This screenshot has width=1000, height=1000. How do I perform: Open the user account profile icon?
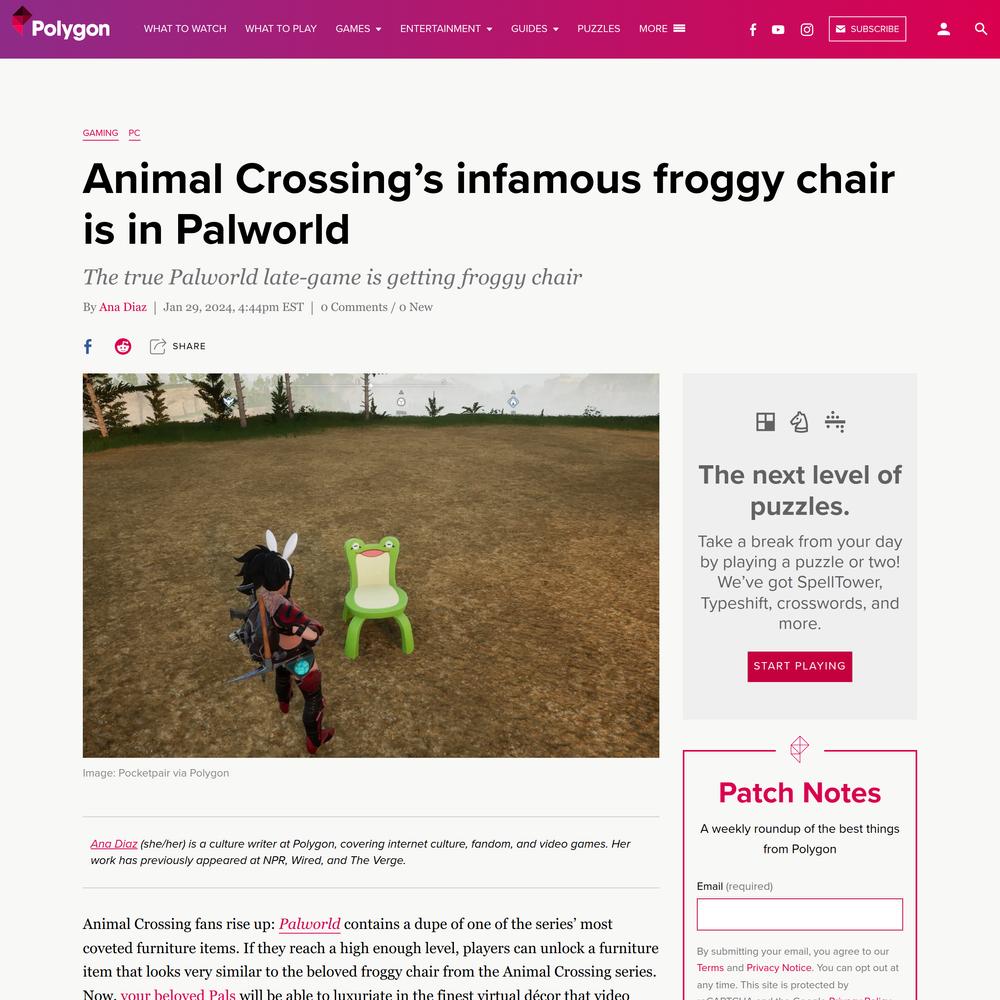pos(943,29)
